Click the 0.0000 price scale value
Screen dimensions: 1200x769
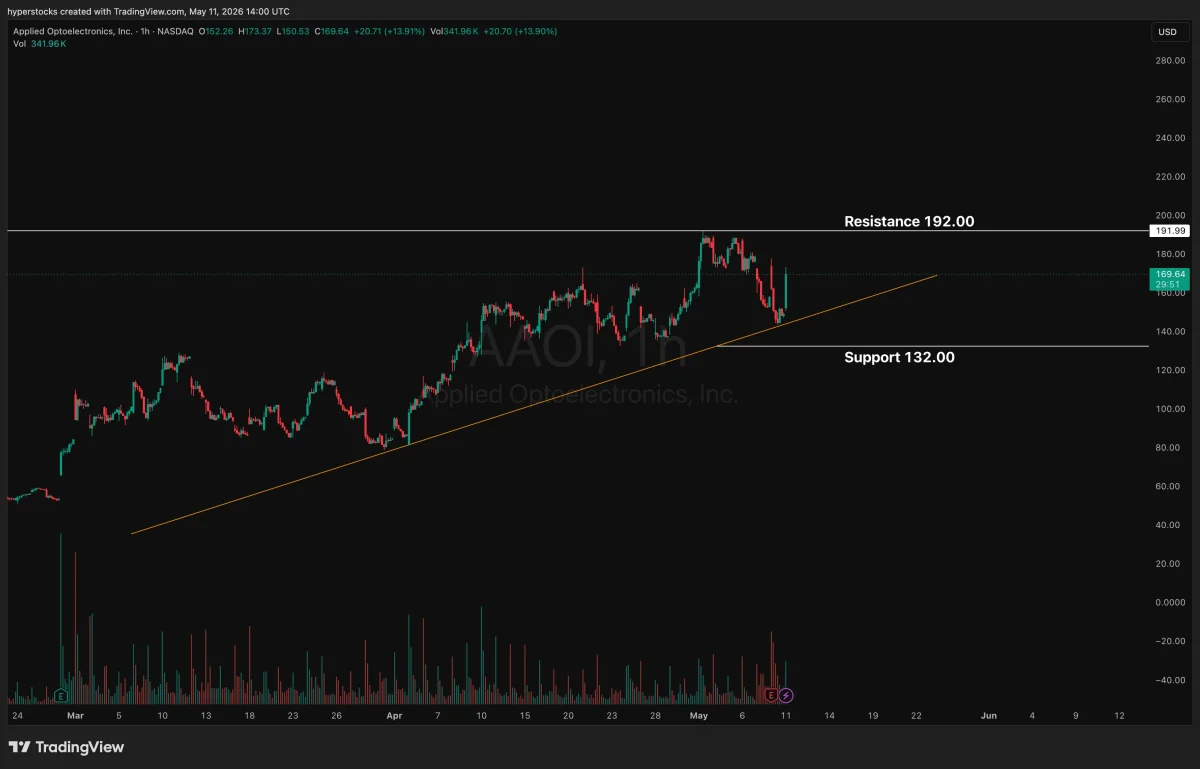pos(1169,602)
